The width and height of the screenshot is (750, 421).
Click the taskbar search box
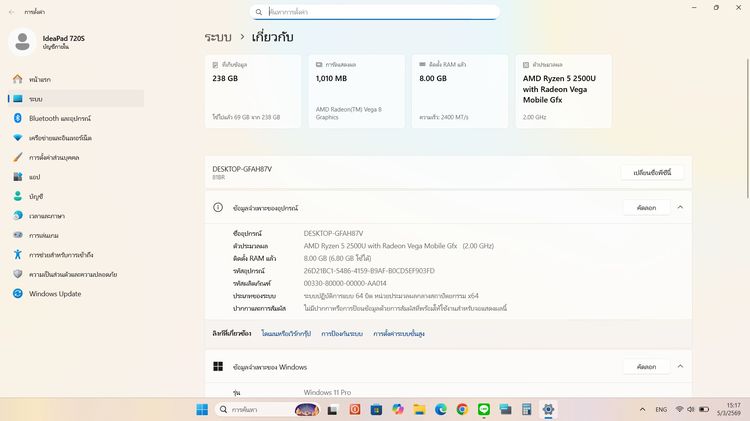267,410
